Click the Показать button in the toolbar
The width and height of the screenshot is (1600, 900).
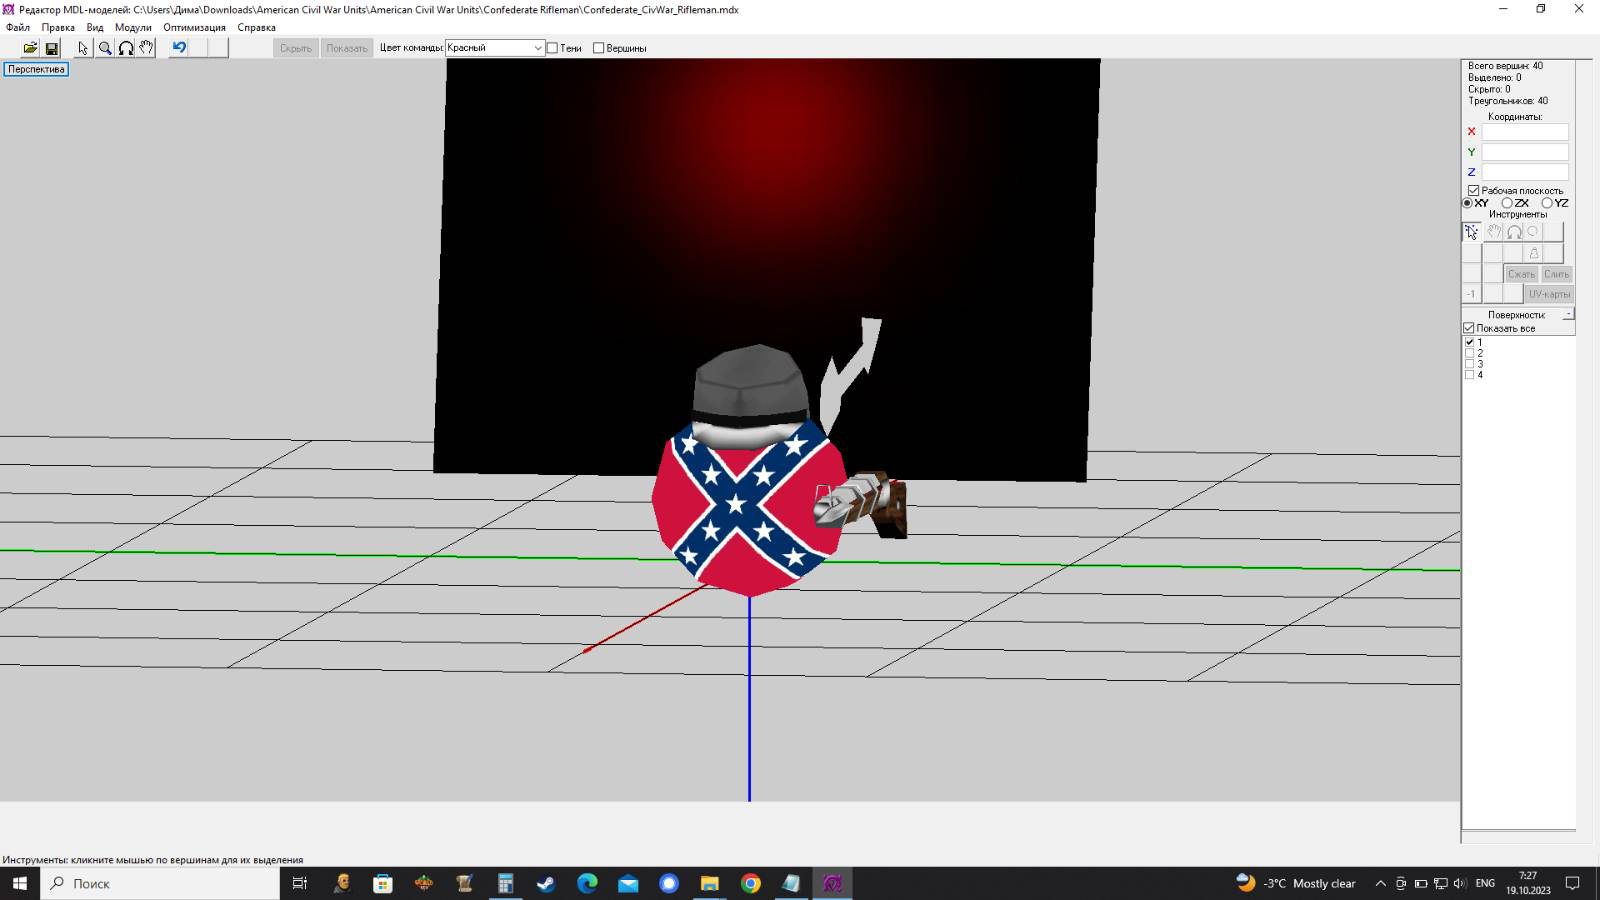coord(347,48)
